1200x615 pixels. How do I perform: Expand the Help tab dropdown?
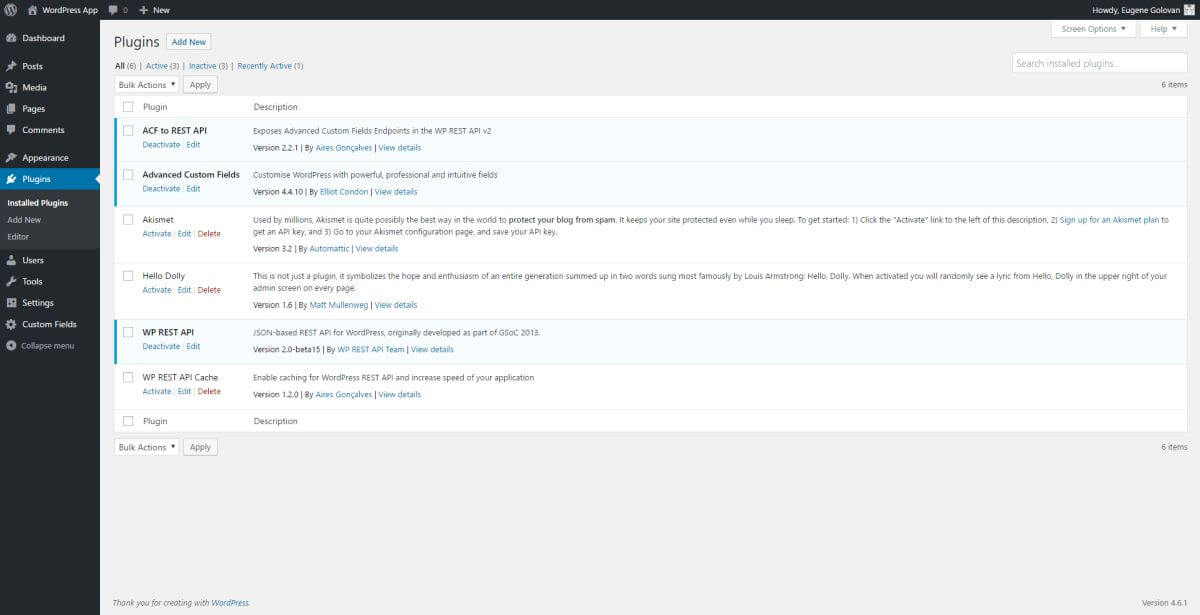(x=1163, y=29)
